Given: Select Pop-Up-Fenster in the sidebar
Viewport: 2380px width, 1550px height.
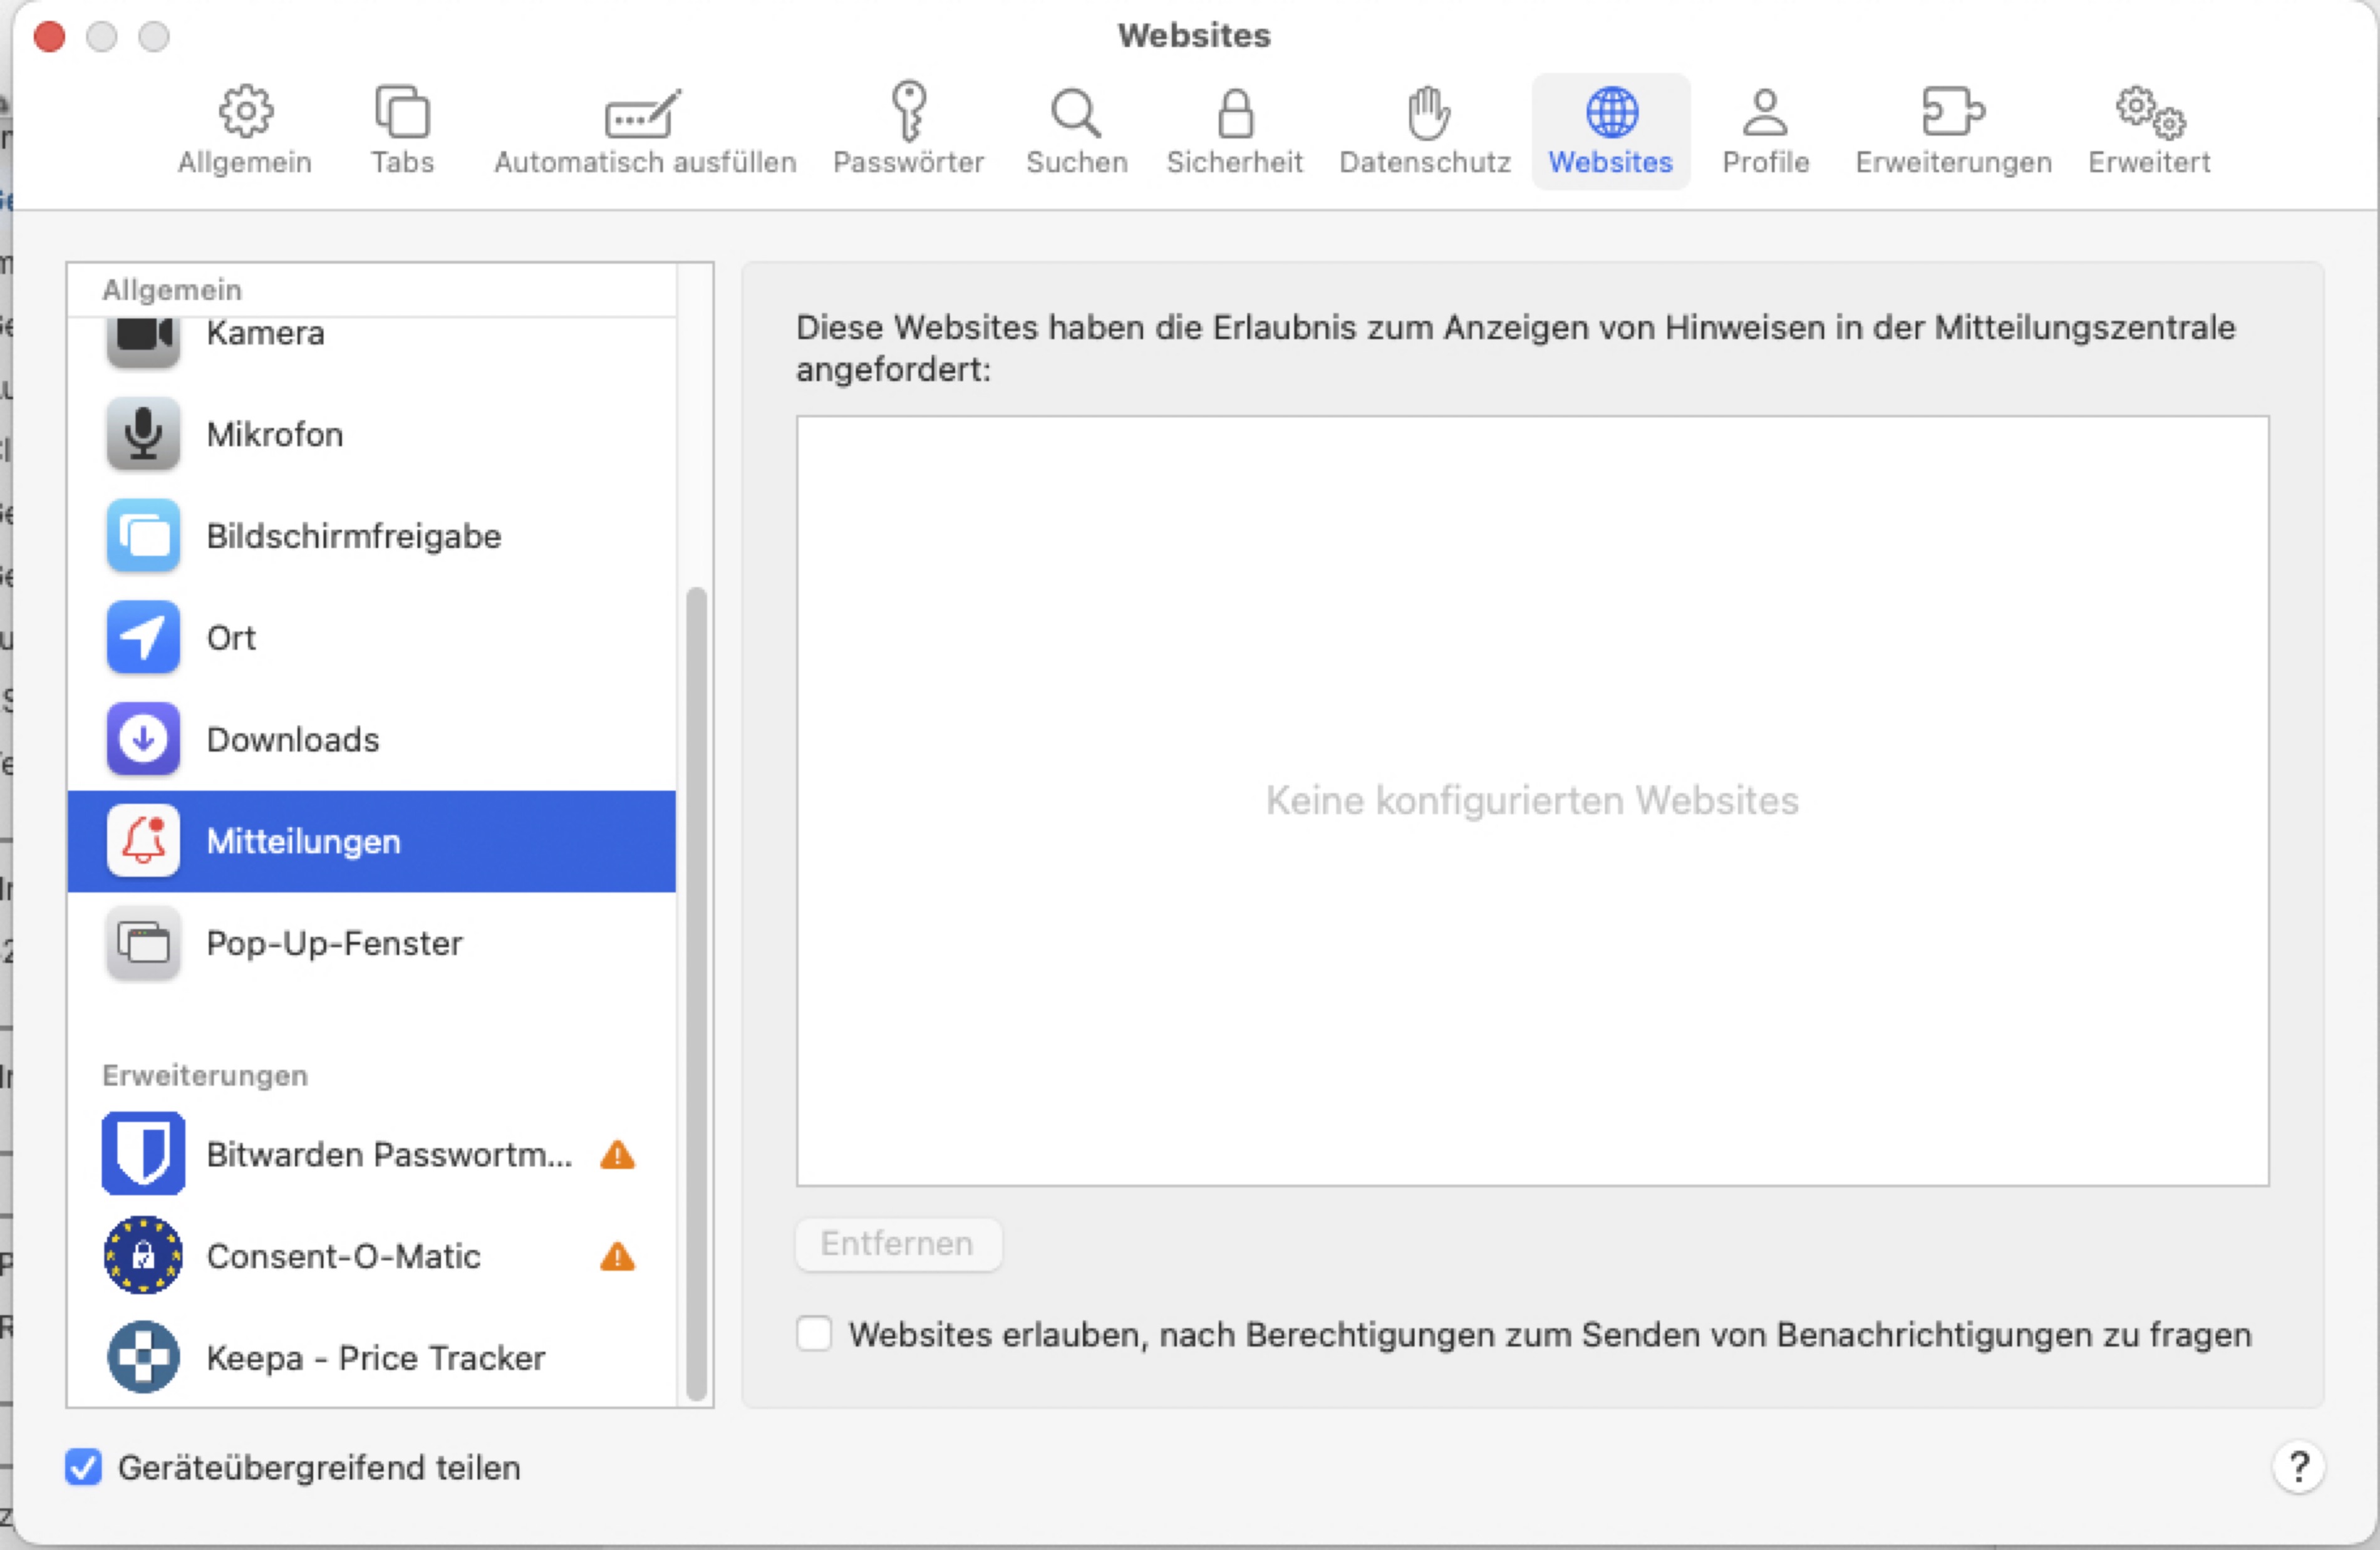Looking at the screenshot, I should pos(372,943).
